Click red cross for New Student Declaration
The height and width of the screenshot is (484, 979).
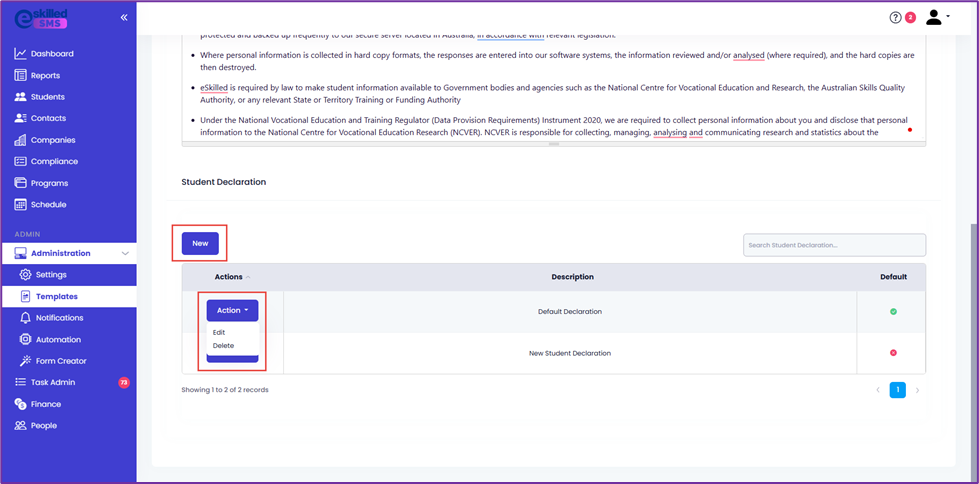point(893,353)
